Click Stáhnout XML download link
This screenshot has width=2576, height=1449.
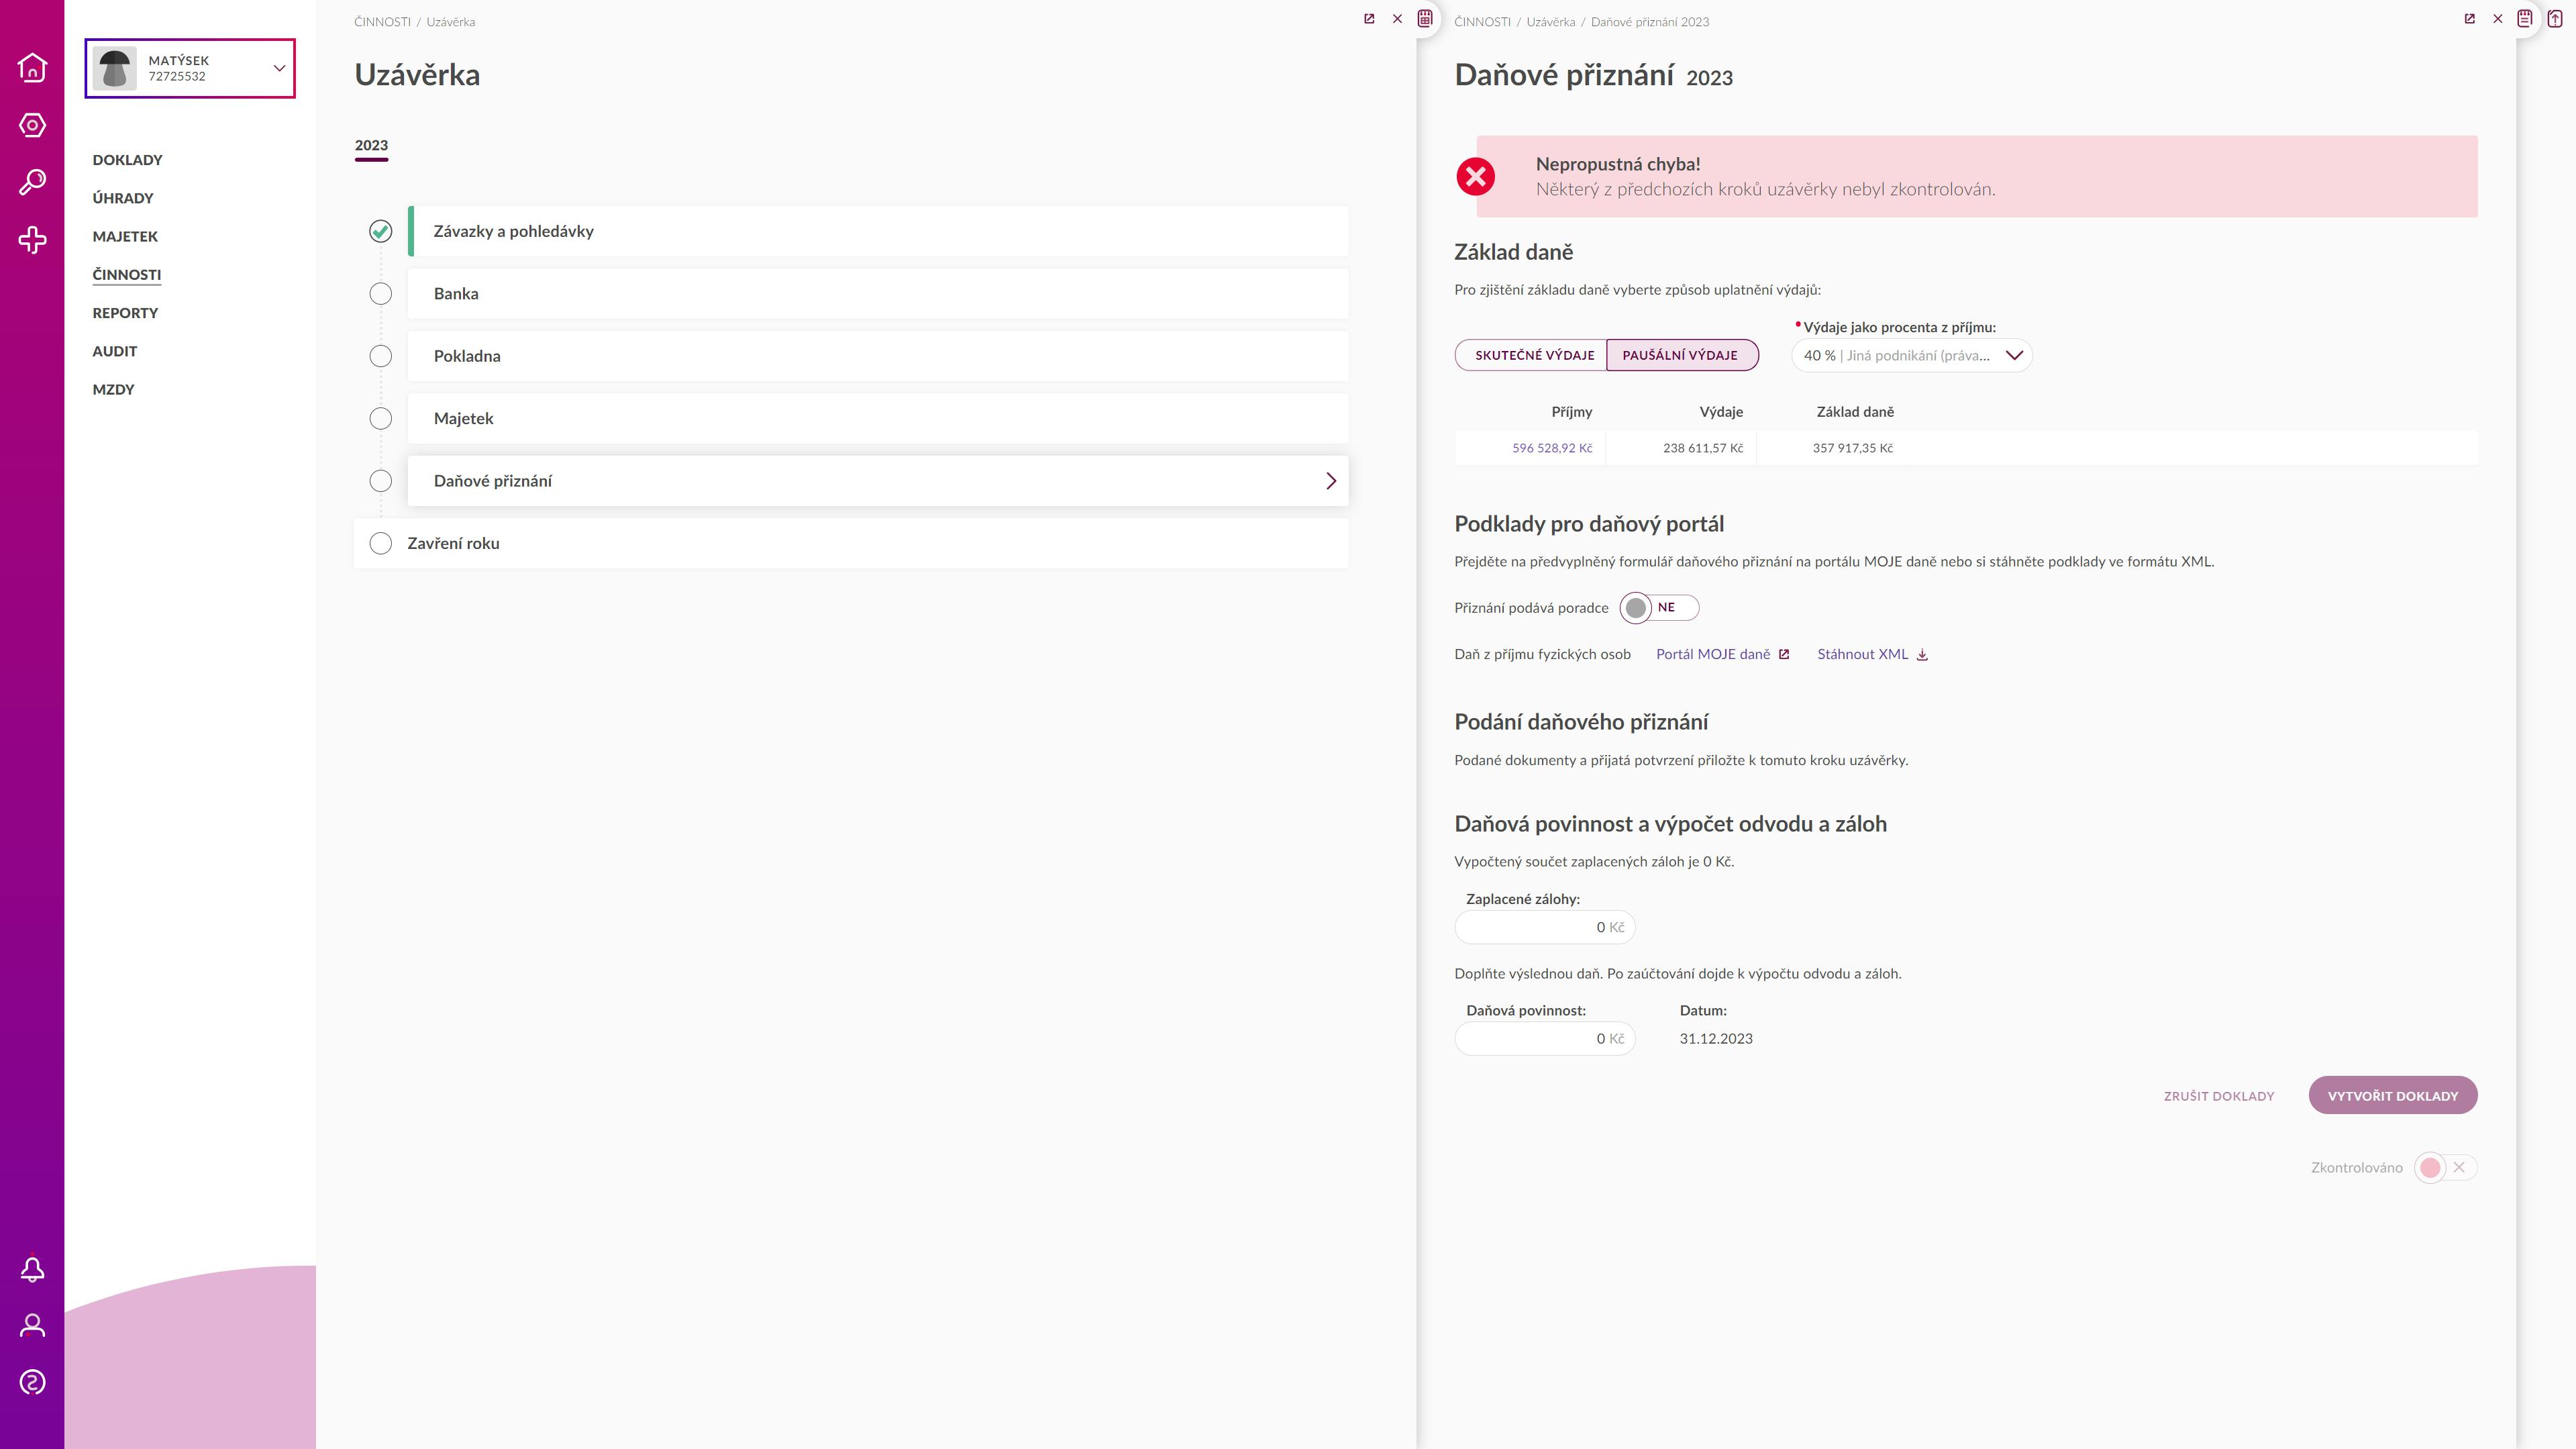1873,654
